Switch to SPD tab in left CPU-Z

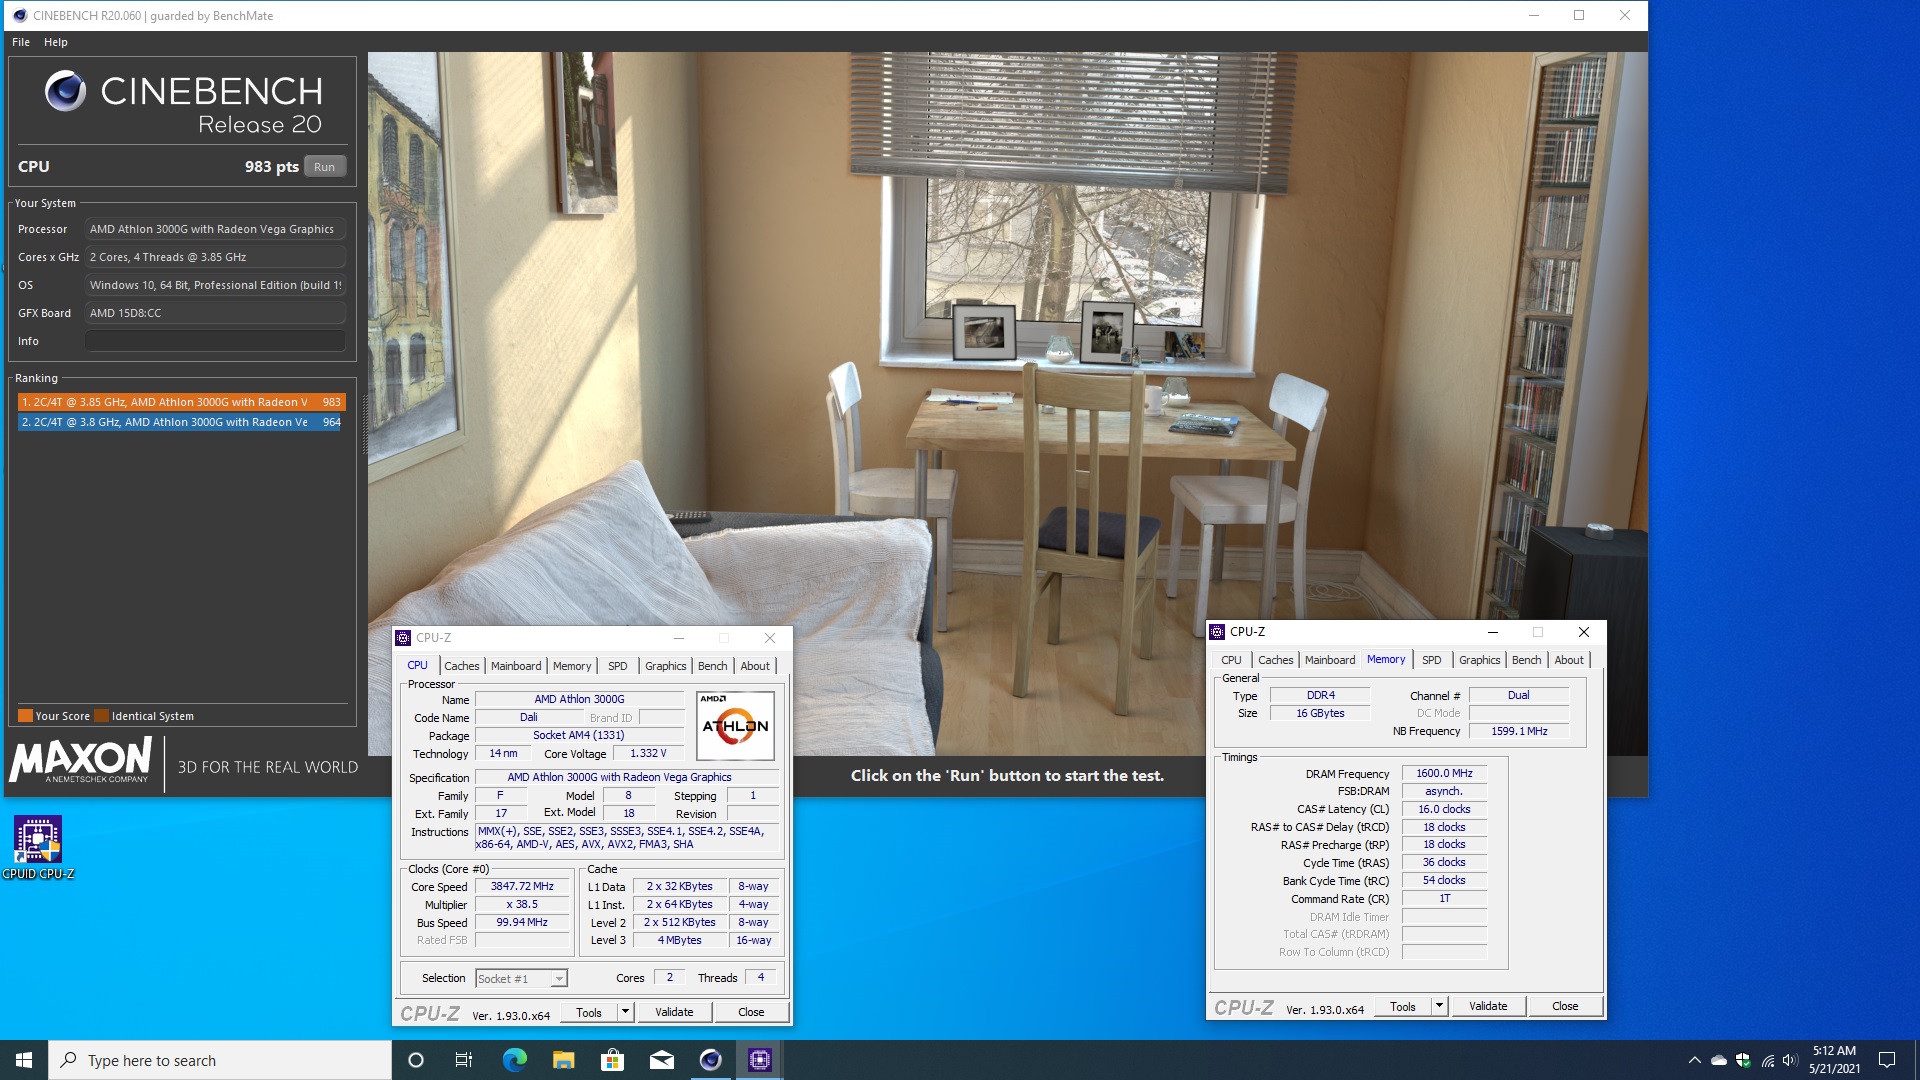pos(618,666)
